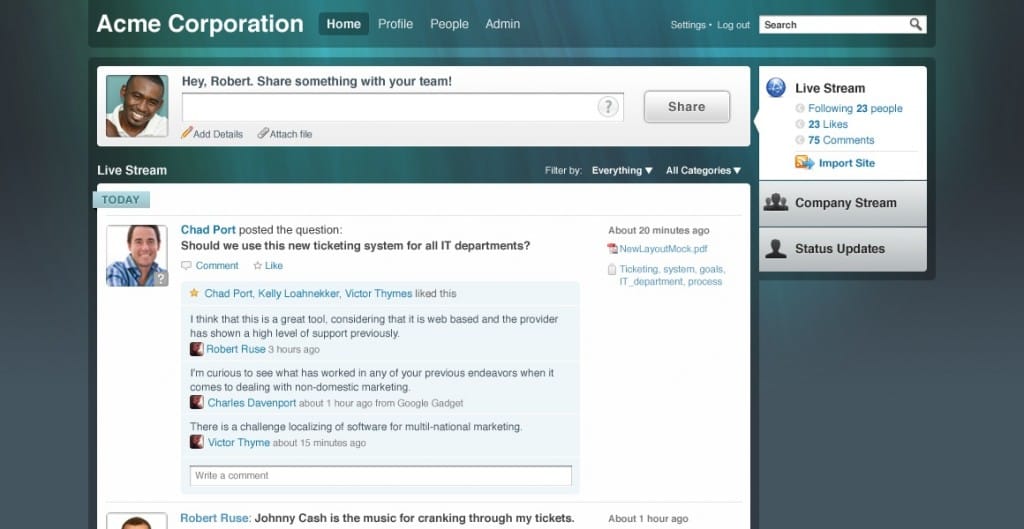Click the help question mark in share box

[x=608, y=106]
